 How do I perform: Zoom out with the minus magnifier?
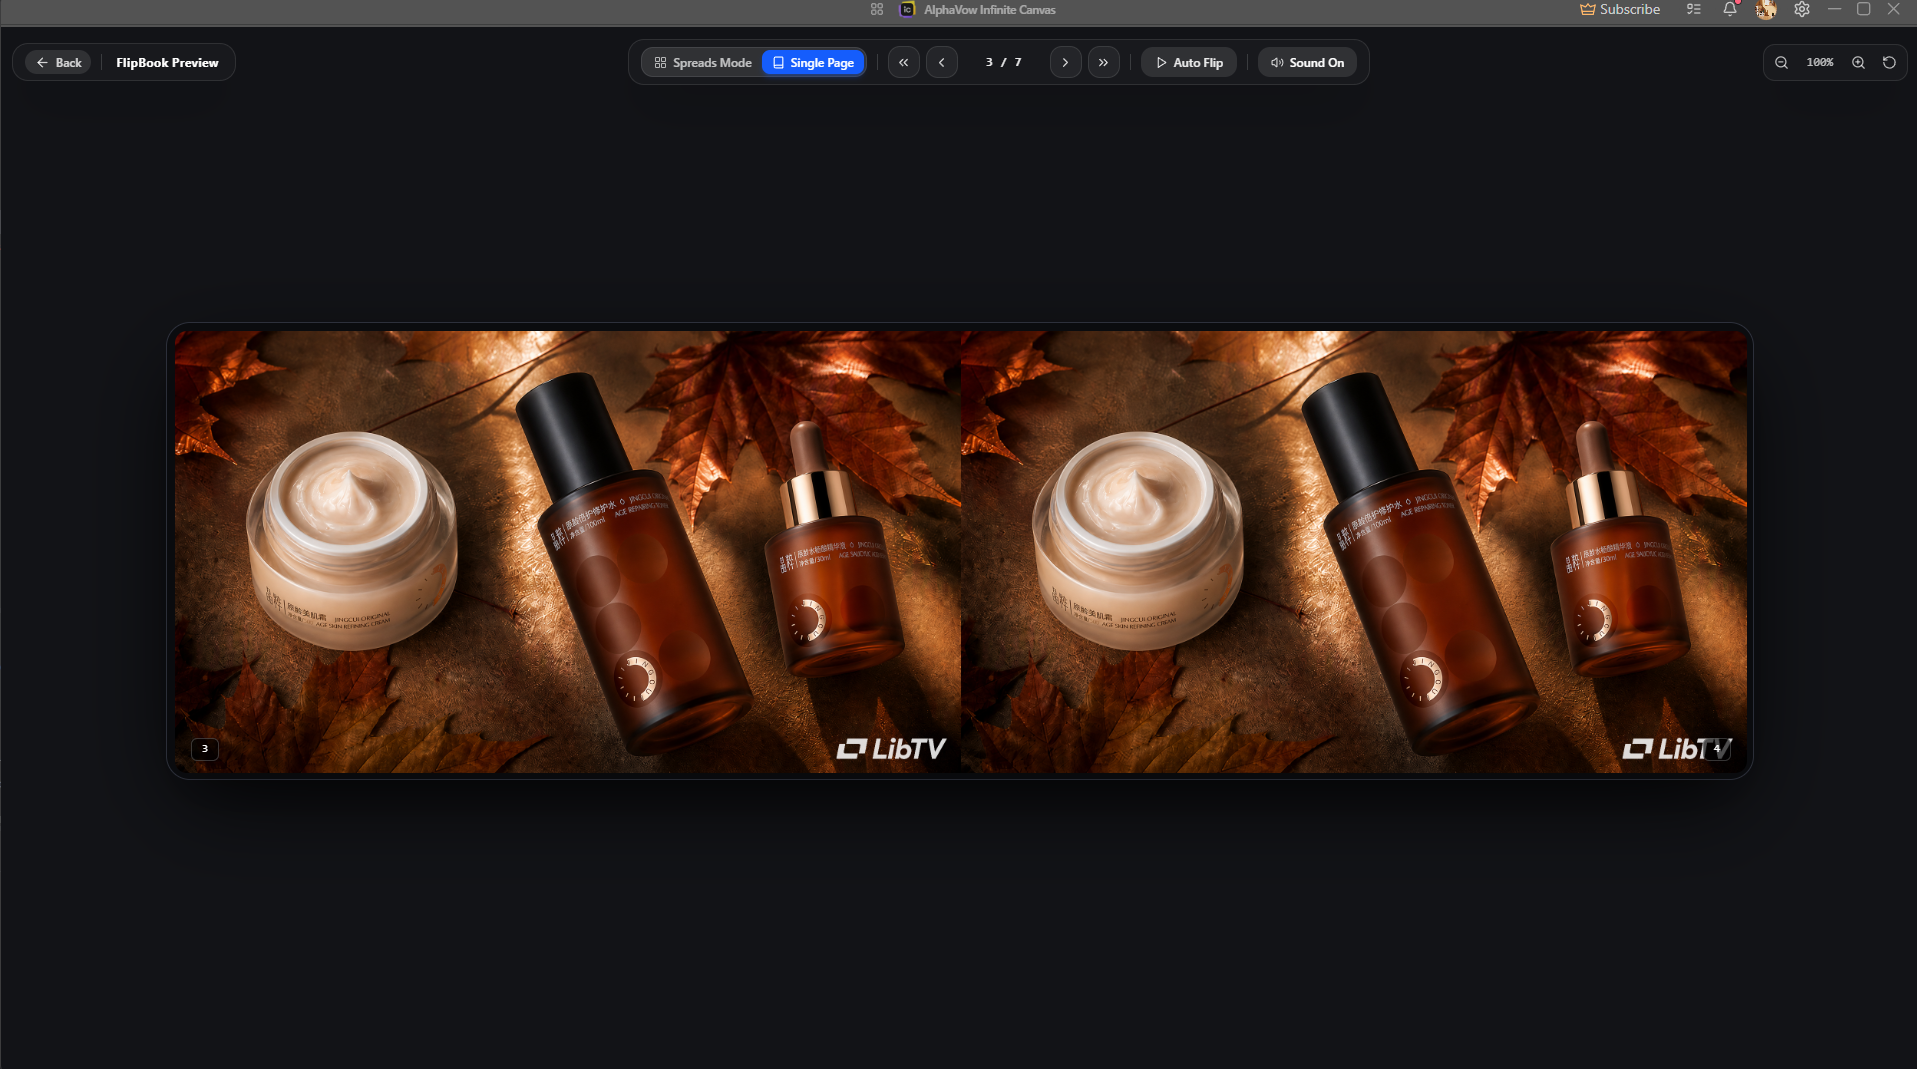tap(1781, 62)
